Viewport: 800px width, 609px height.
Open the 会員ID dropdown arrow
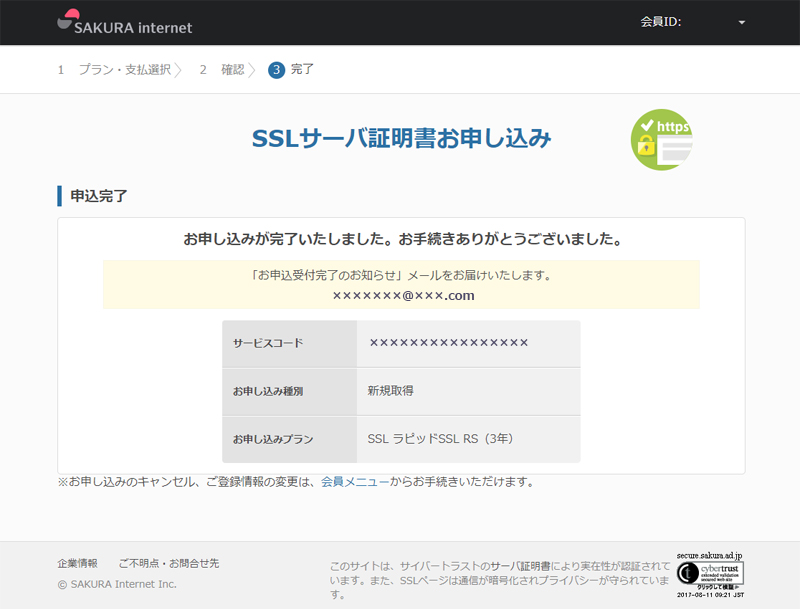pyautogui.click(x=741, y=22)
